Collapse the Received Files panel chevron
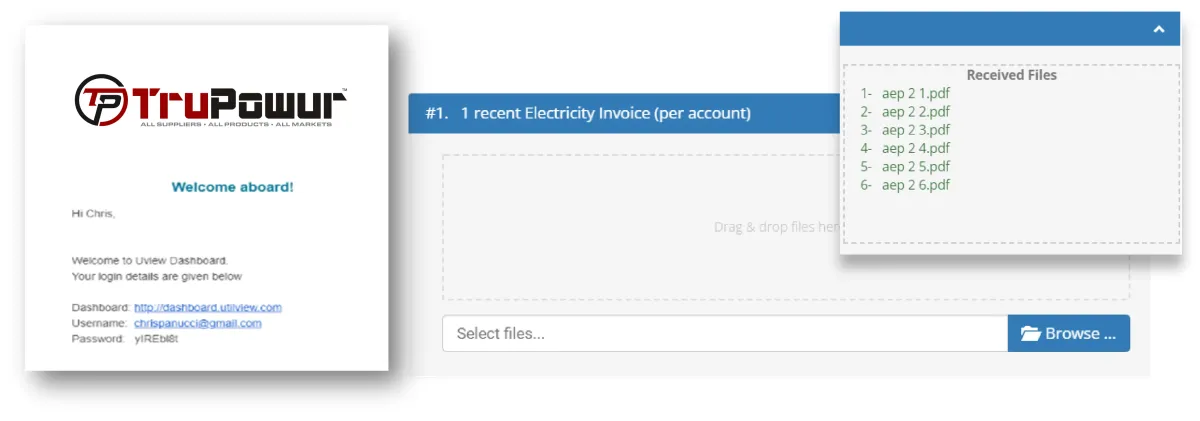Image resolution: width=1200 pixels, height=421 pixels. (1158, 29)
